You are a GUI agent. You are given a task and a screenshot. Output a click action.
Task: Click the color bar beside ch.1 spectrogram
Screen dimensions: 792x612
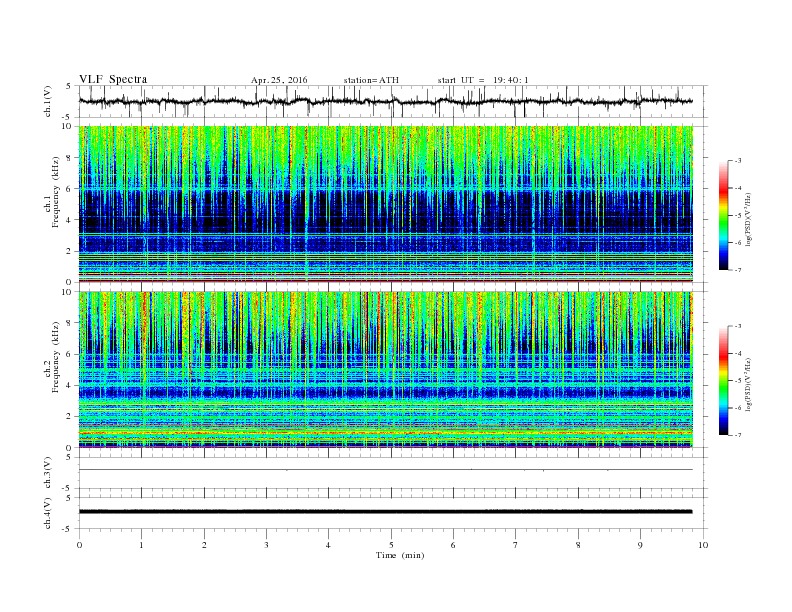pyautogui.click(x=724, y=216)
